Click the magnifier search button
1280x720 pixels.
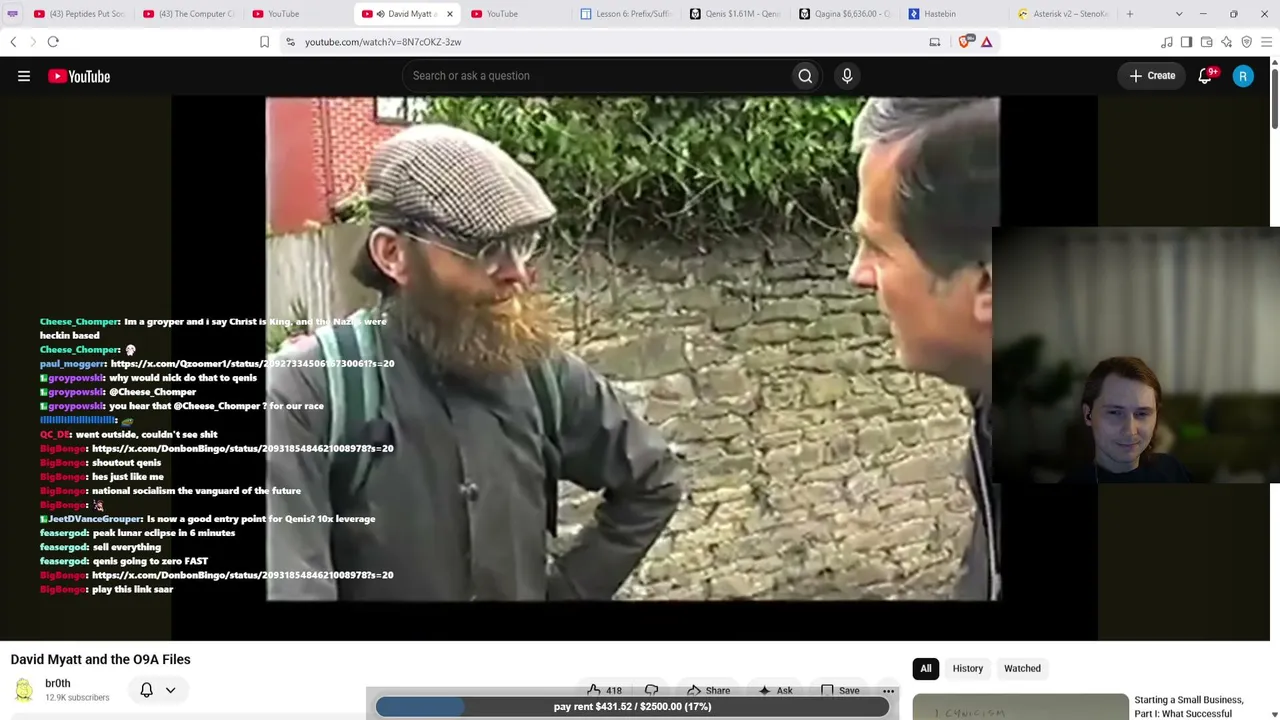tap(805, 76)
